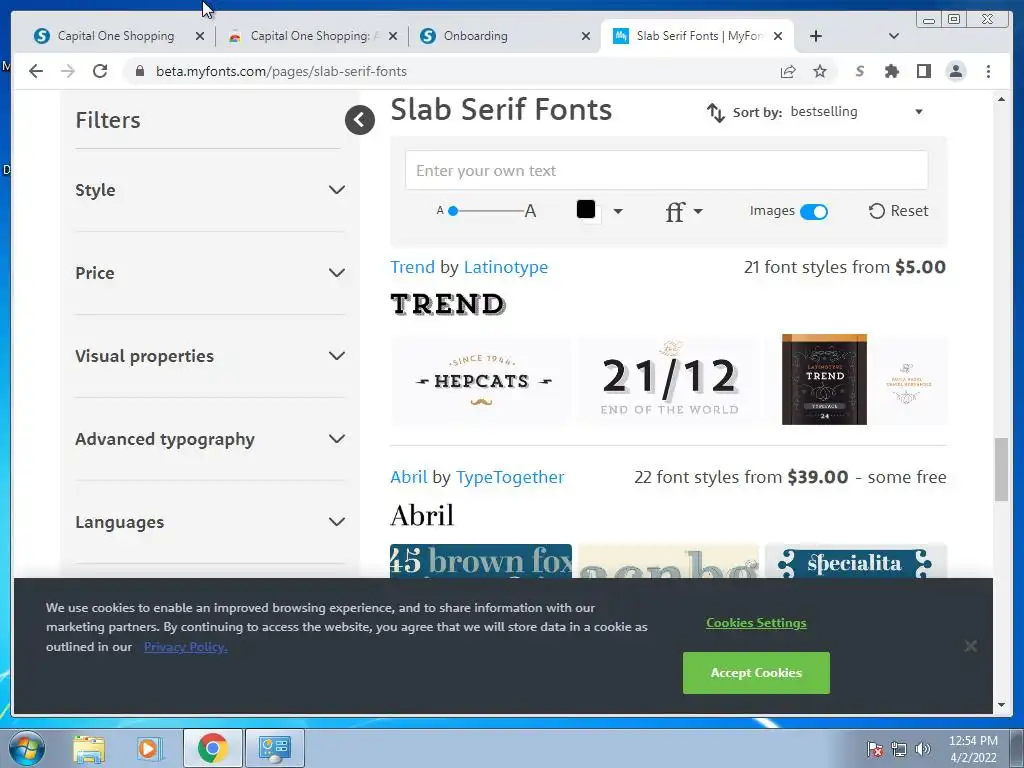Click the Reset circular arrow icon
The height and width of the screenshot is (768, 1024).
point(876,211)
